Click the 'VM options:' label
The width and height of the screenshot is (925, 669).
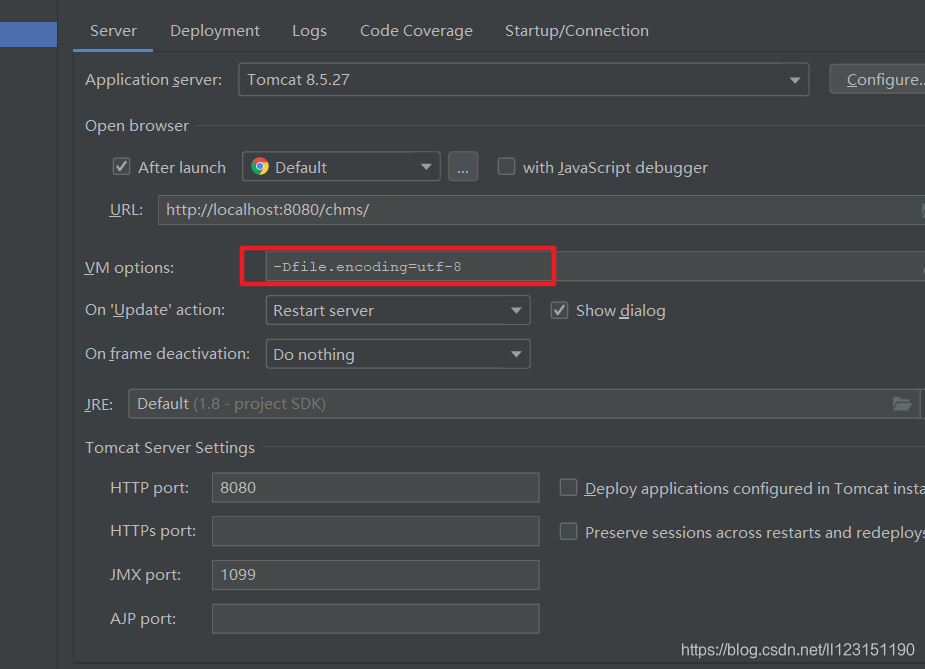(129, 268)
